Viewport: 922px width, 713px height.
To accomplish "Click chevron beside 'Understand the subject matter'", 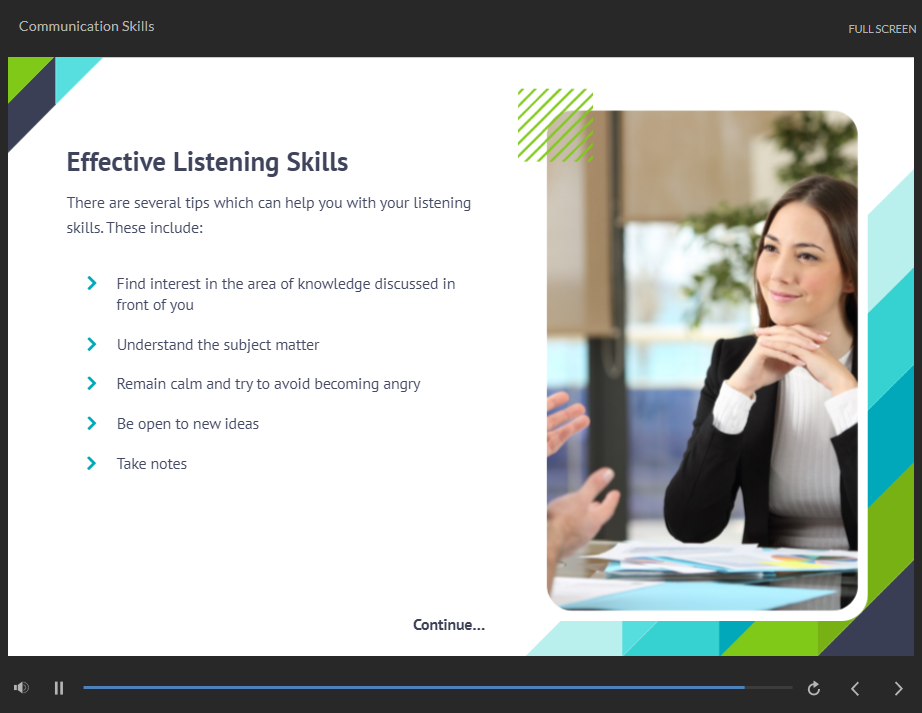I will pos(92,344).
